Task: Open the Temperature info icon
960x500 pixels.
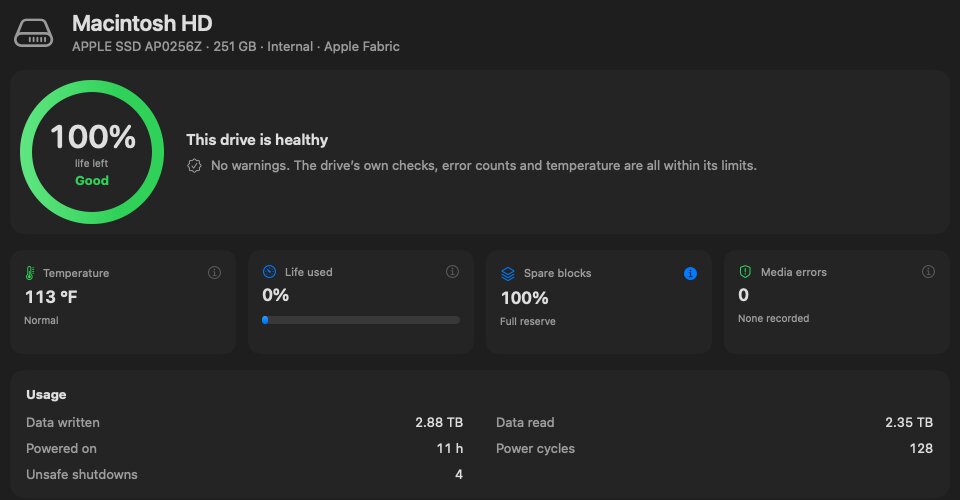Action: coord(214,272)
